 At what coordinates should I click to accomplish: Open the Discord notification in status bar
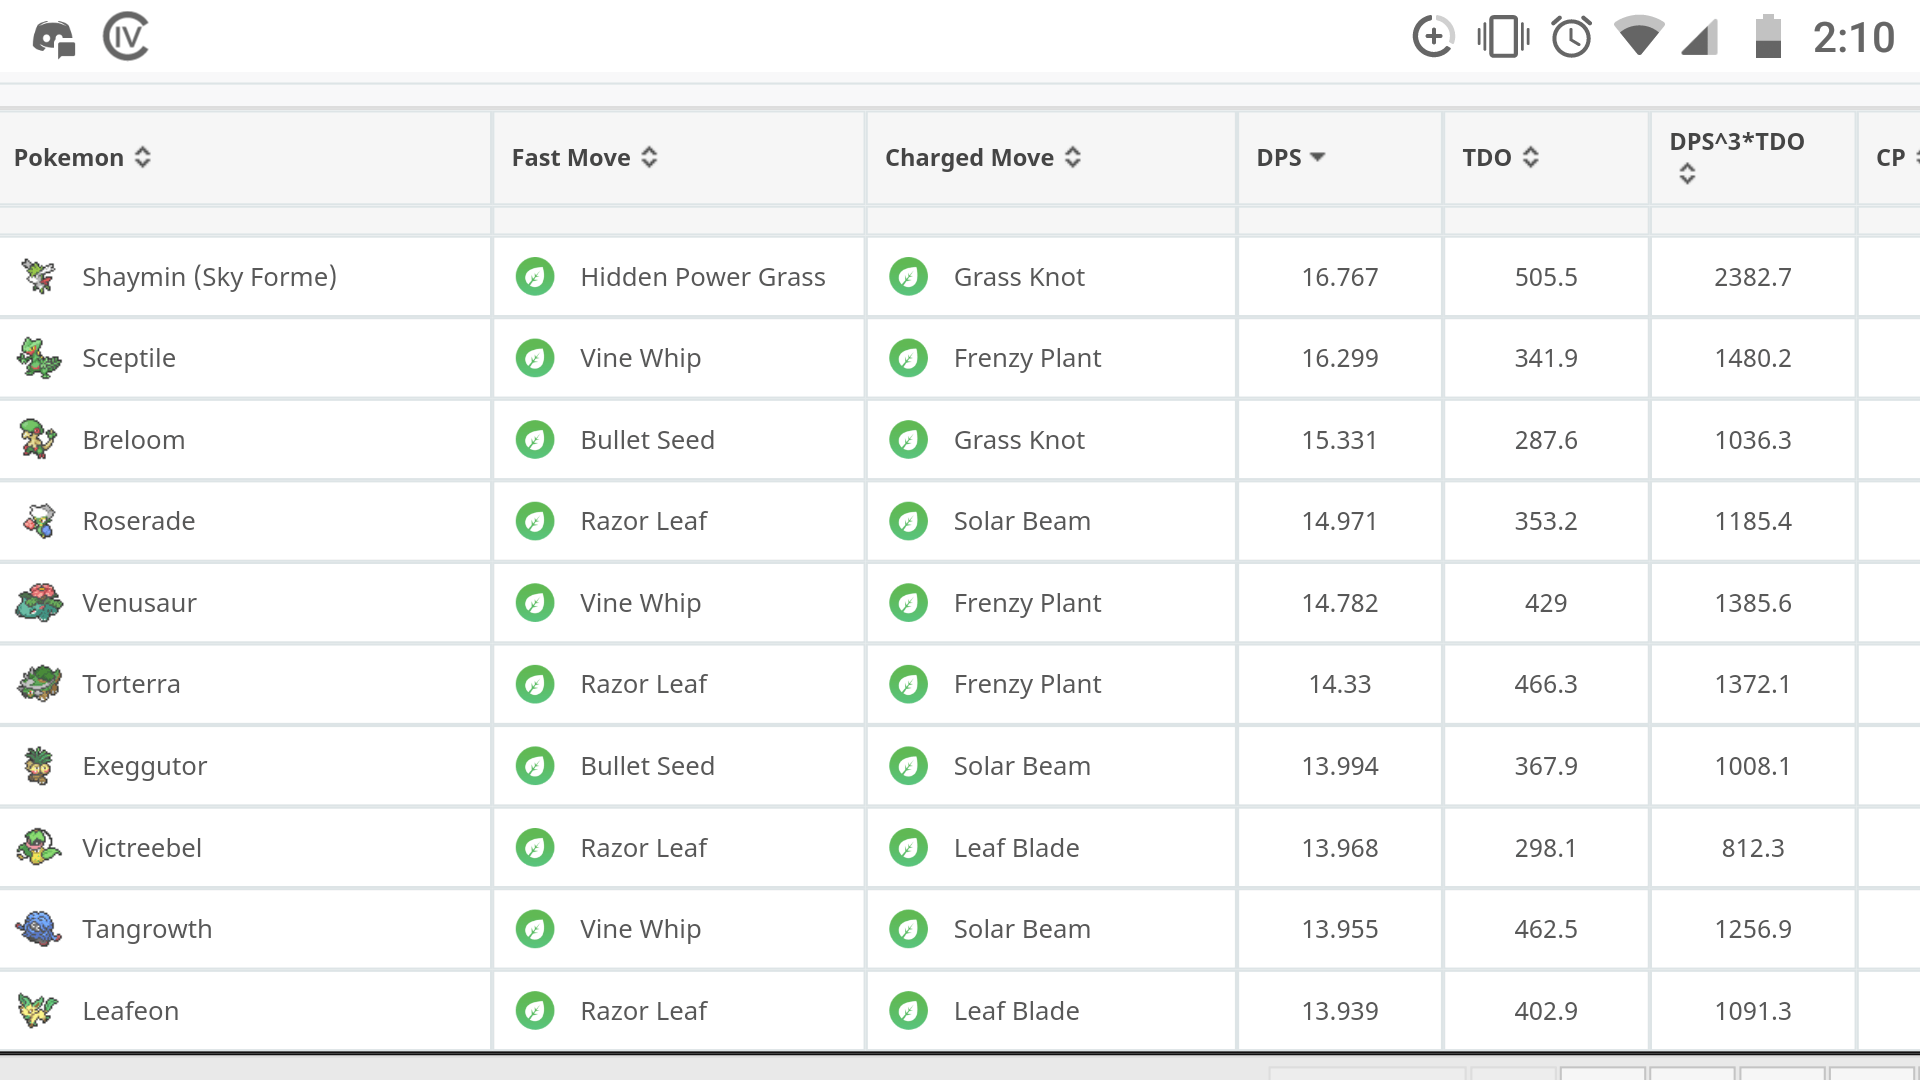(54, 38)
